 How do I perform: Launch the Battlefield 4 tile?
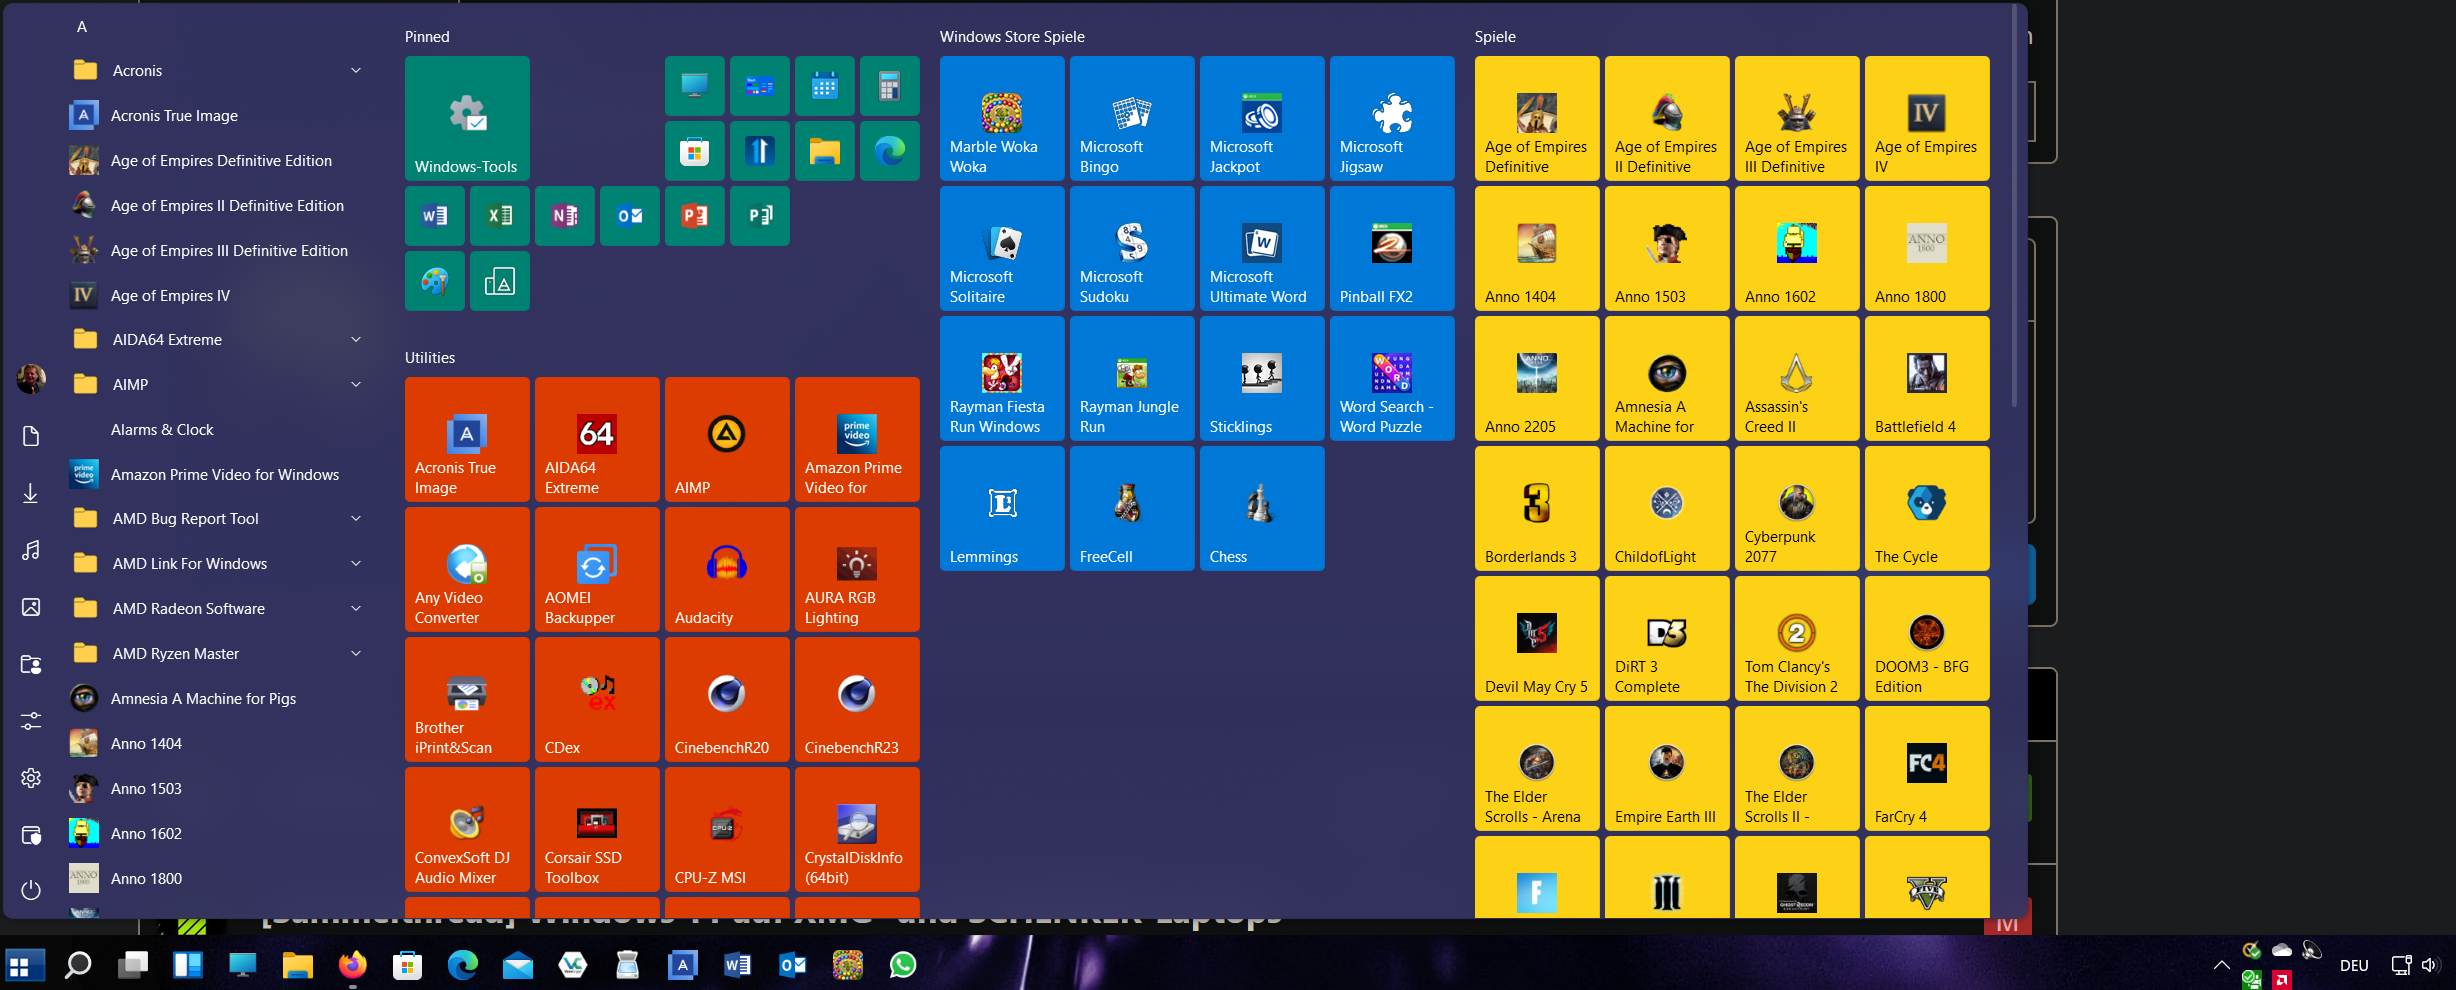coord(1927,378)
